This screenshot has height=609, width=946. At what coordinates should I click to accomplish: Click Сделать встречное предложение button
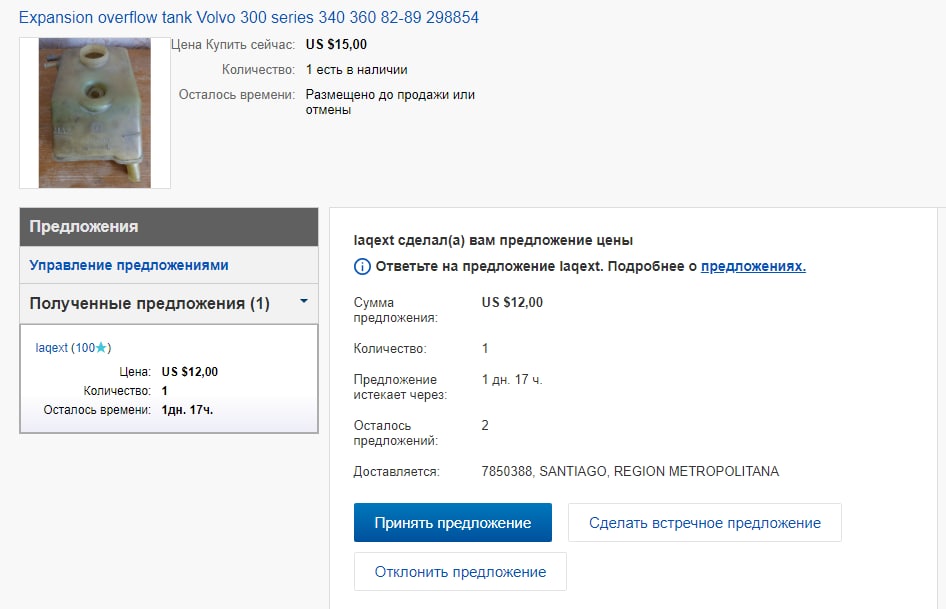[705, 523]
